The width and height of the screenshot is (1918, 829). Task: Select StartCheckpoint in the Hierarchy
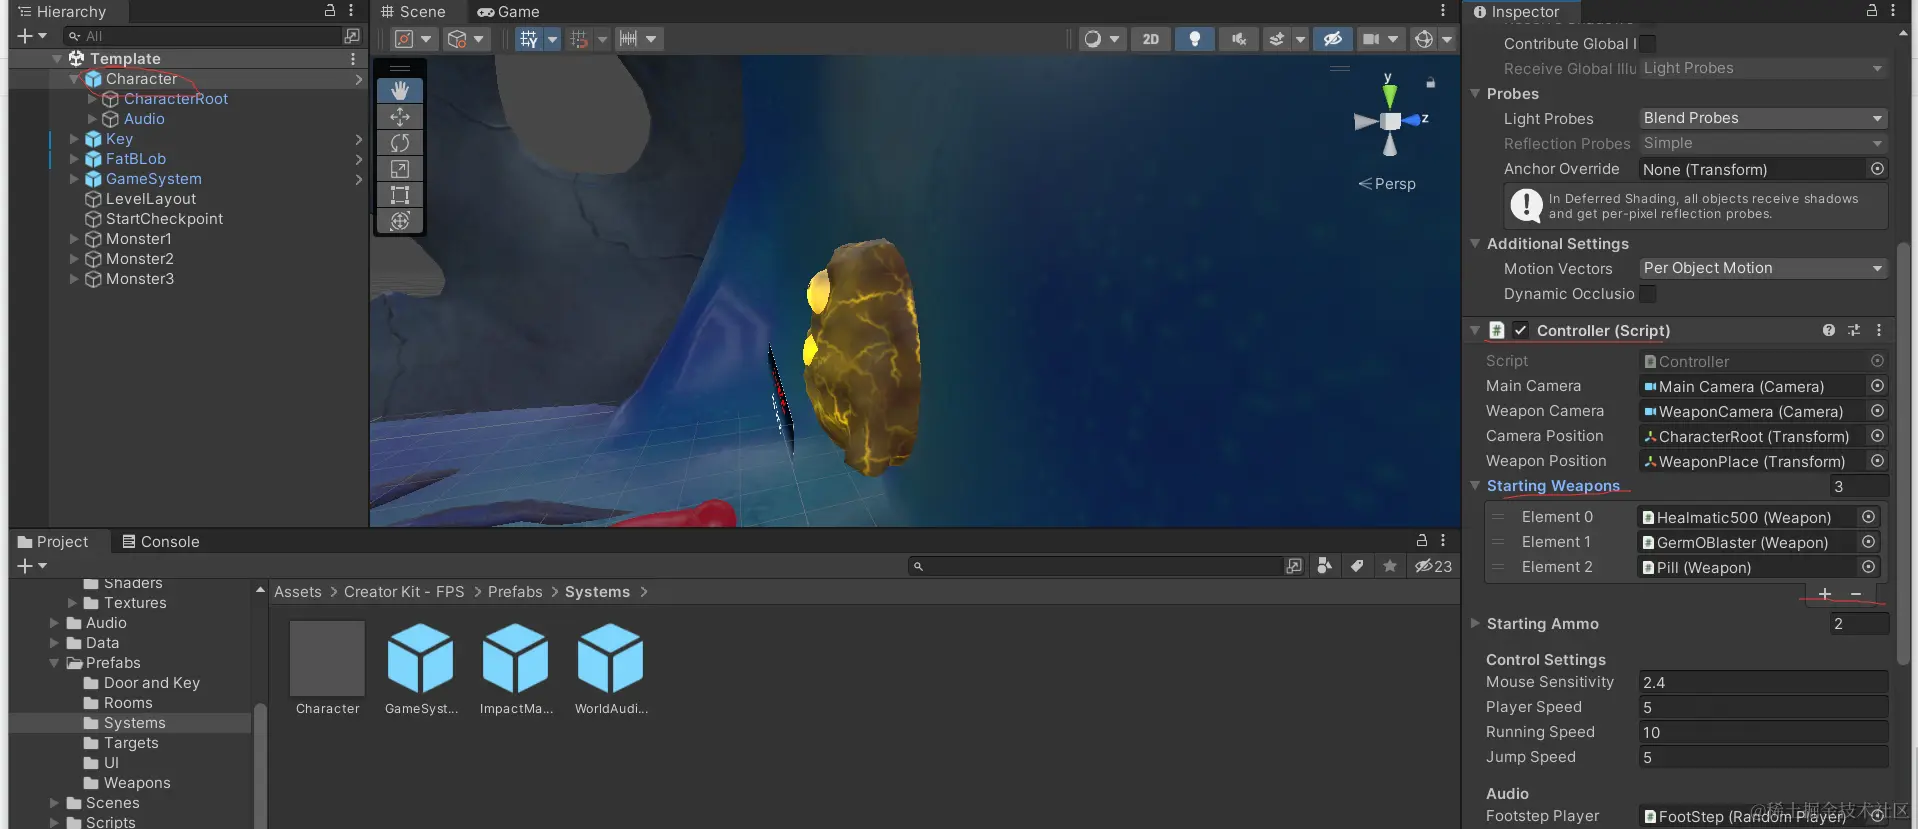pos(164,219)
